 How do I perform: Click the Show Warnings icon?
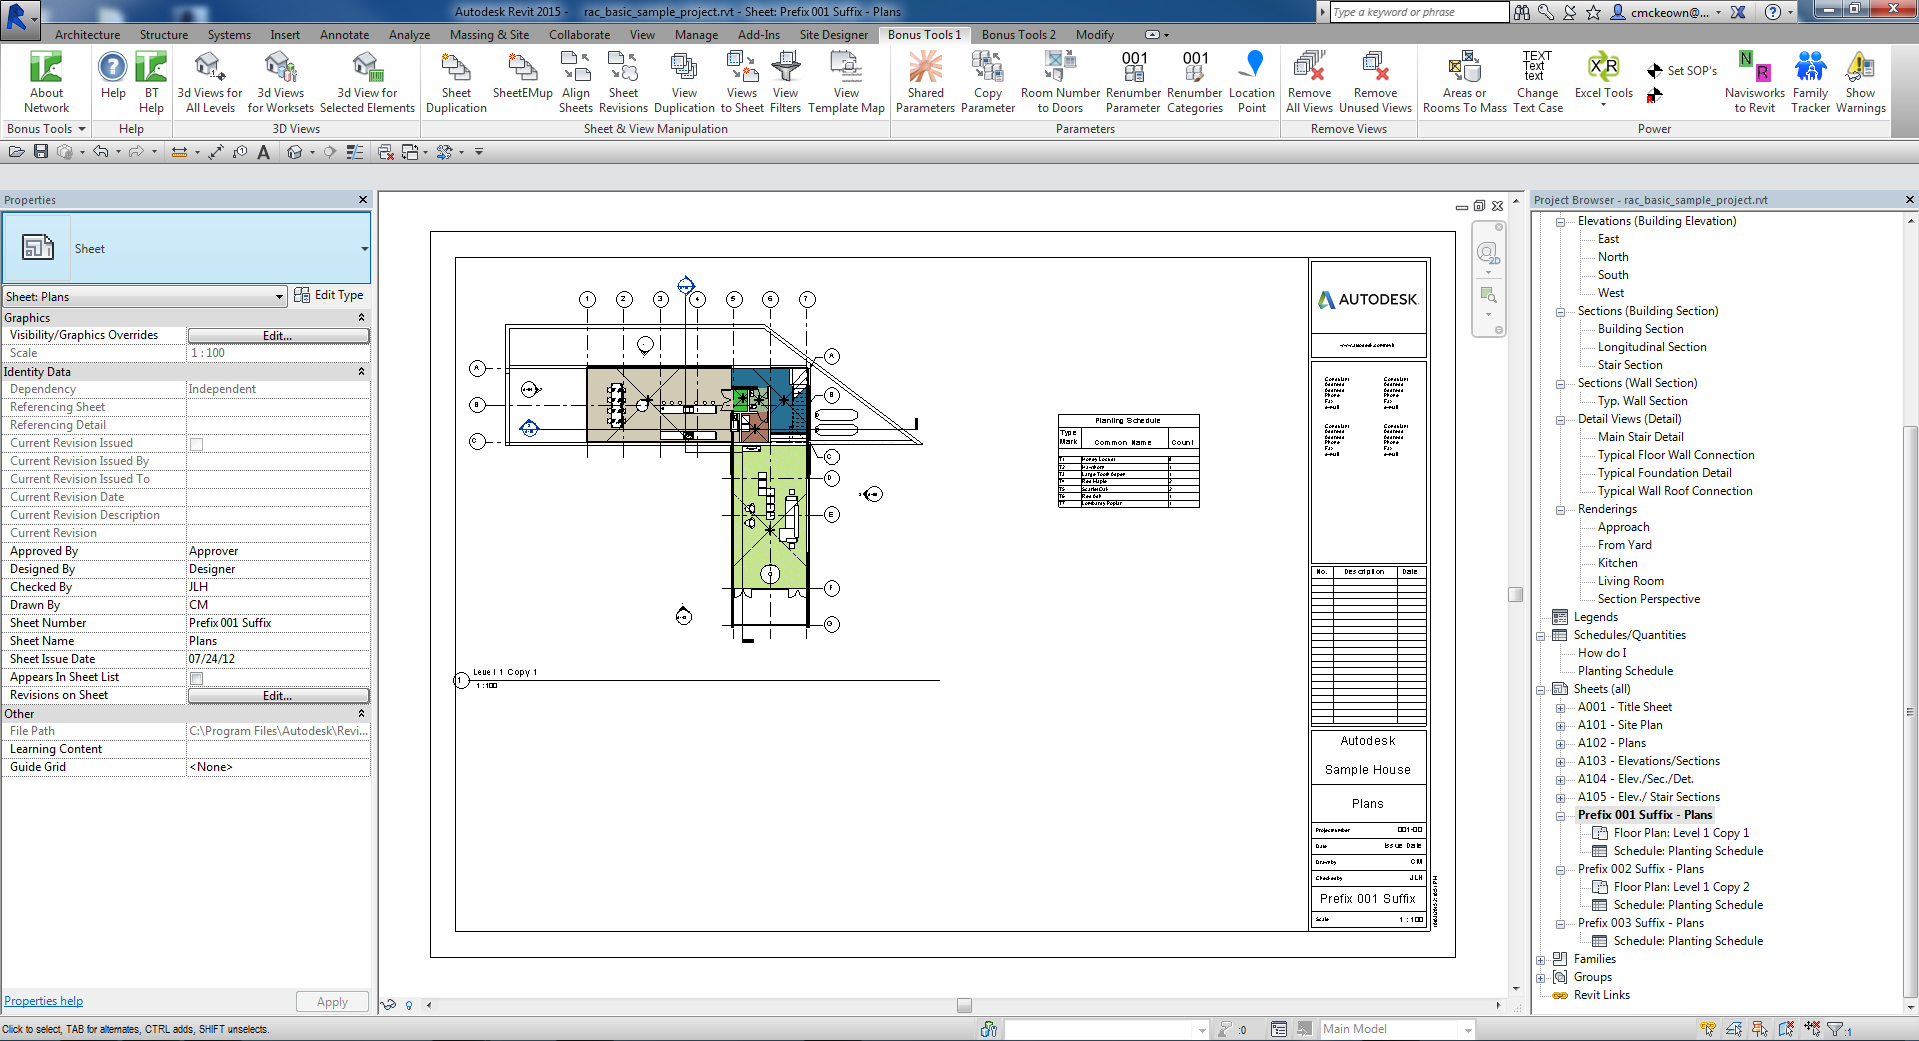tap(1860, 80)
